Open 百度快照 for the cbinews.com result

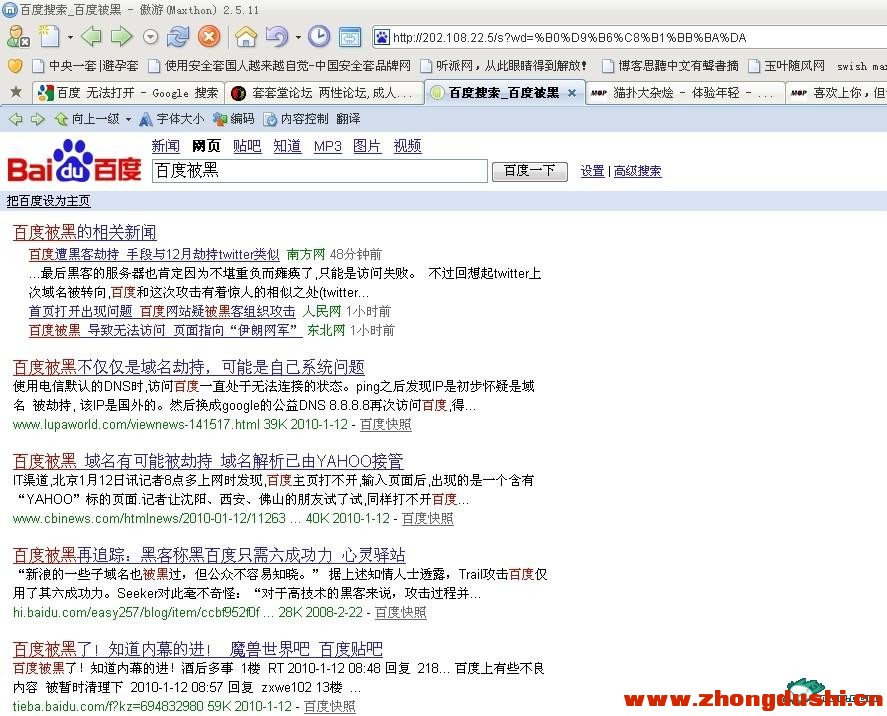428,518
